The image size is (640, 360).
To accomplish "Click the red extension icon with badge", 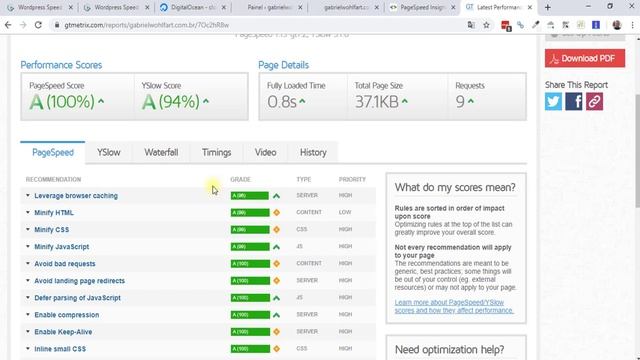I will [x=506, y=25].
